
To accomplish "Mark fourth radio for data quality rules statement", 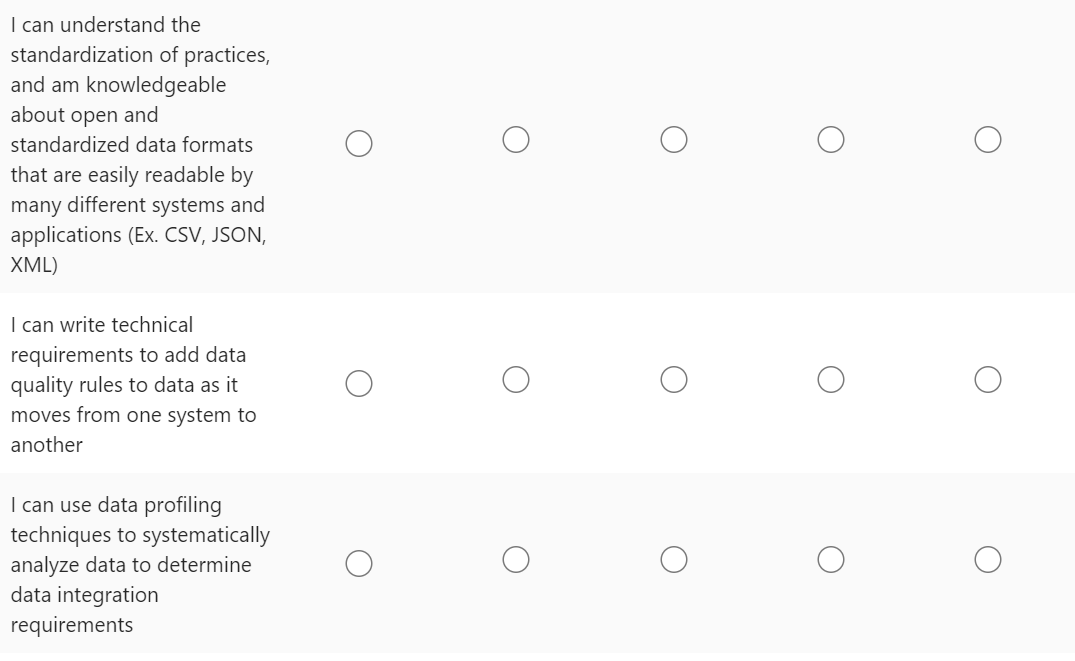I will coord(830,379).
